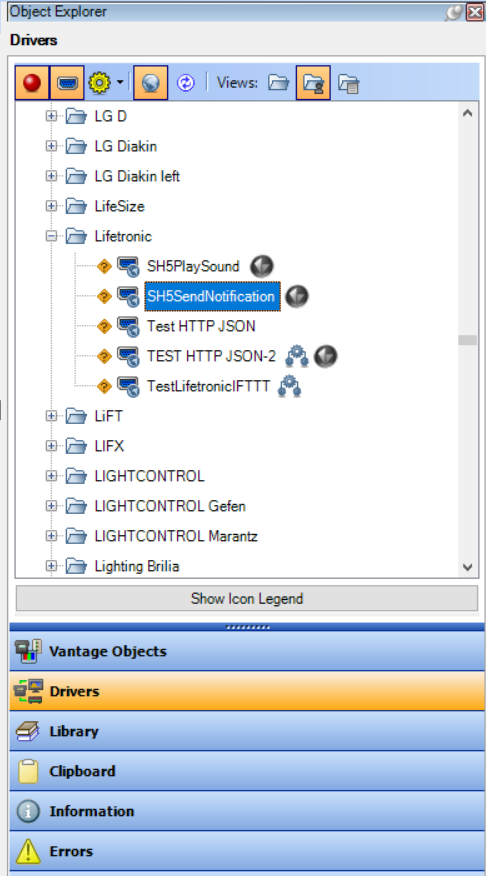Click the tree's vertical scrollbar thumb
This screenshot has height=876, width=486.
point(468,340)
